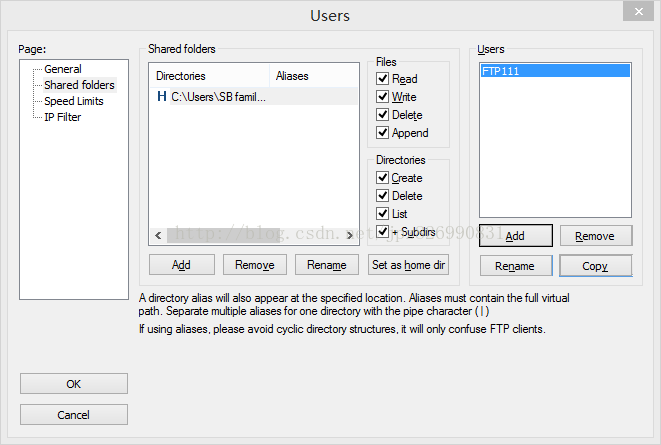Viewport: 661px width, 445px height.
Task: Rename the selected user
Action: [516, 266]
